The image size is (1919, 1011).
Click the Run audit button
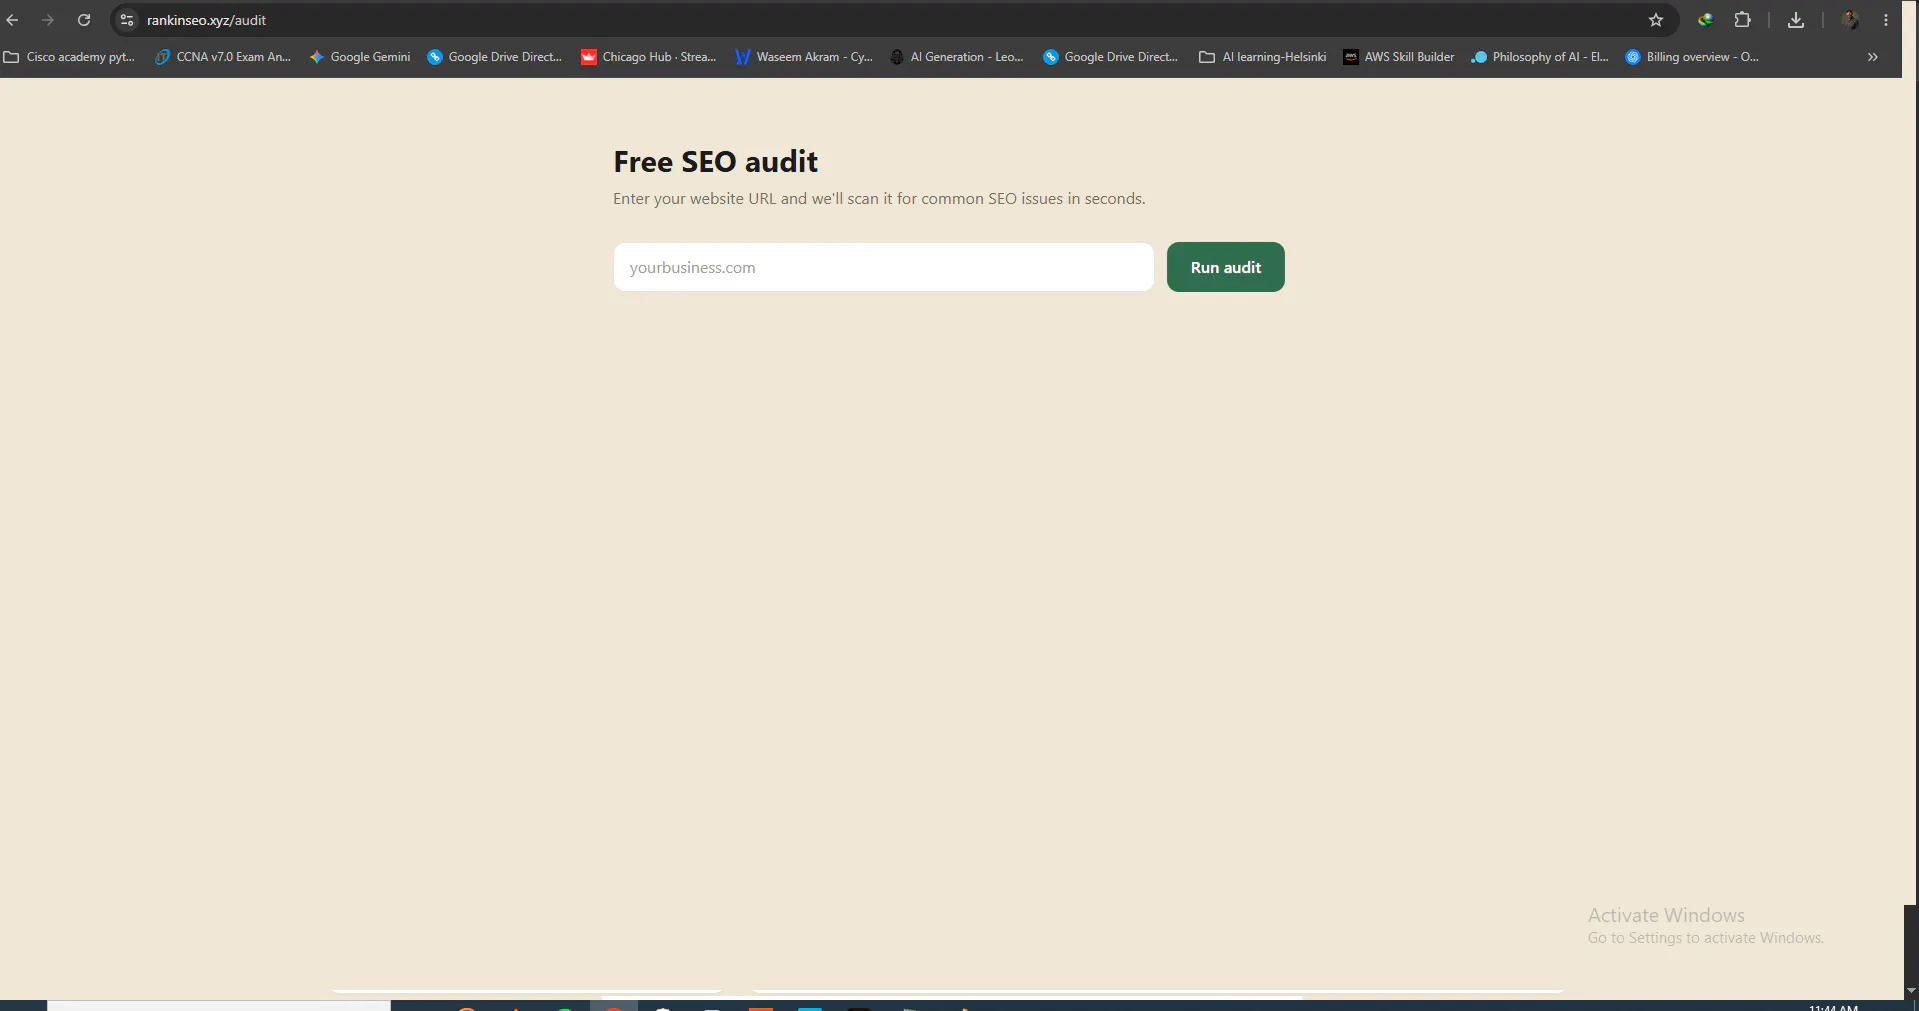tap(1225, 267)
